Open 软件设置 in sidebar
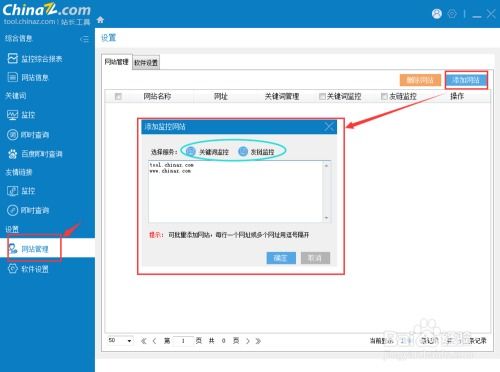The image size is (500, 372). pyautogui.click(x=28, y=269)
